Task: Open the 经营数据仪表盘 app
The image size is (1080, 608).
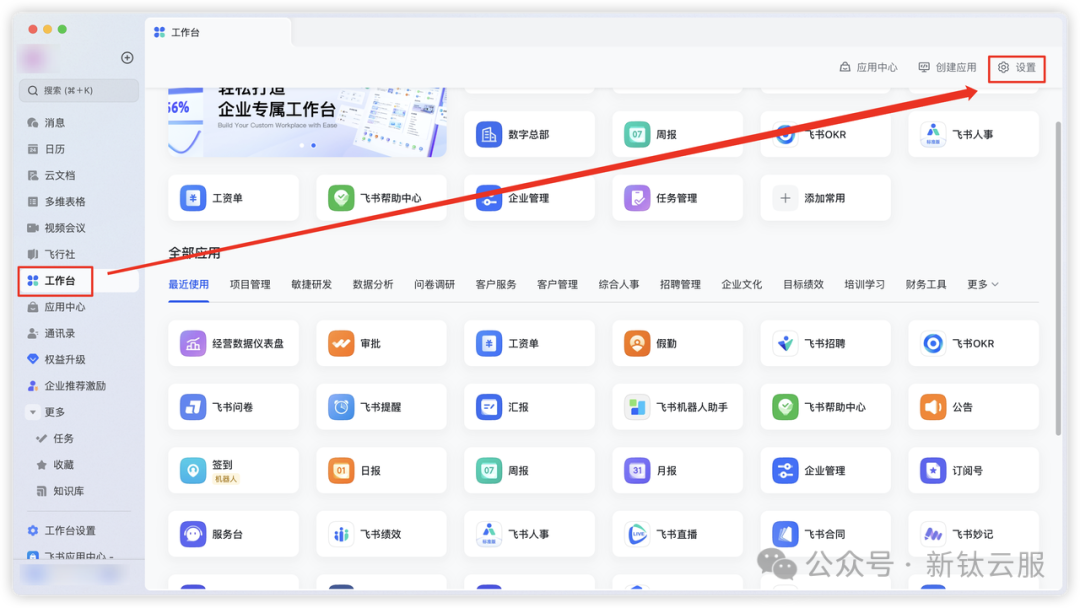Action: tap(233, 344)
